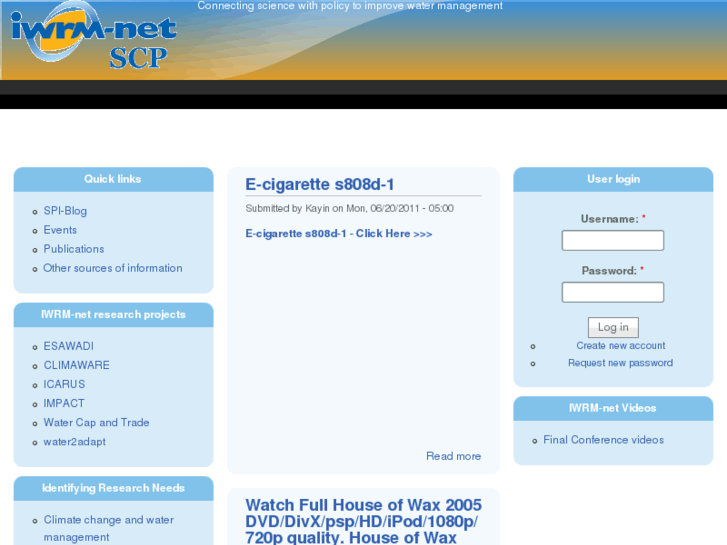The image size is (727, 545).
Task: Go to the Events page
Action: [x=60, y=230]
